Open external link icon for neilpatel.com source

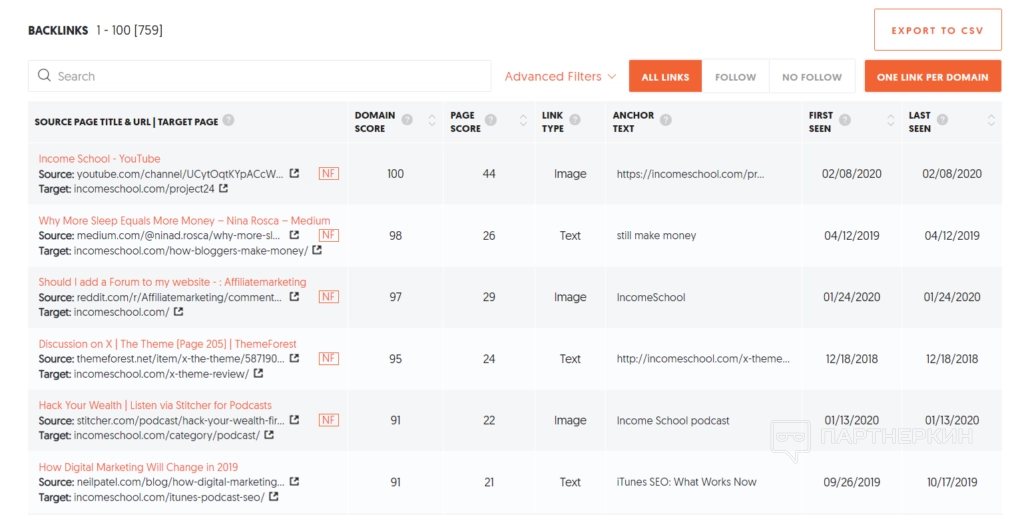coord(294,482)
